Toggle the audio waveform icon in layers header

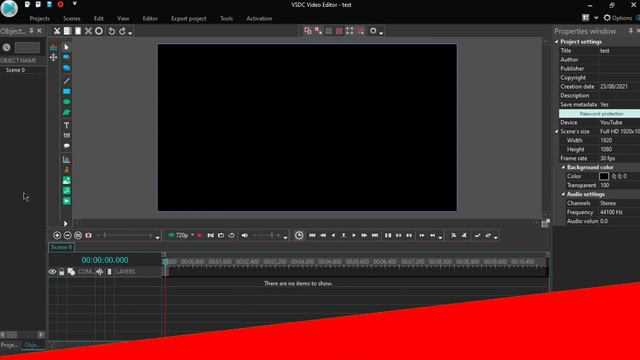pyautogui.click(x=100, y=272)
